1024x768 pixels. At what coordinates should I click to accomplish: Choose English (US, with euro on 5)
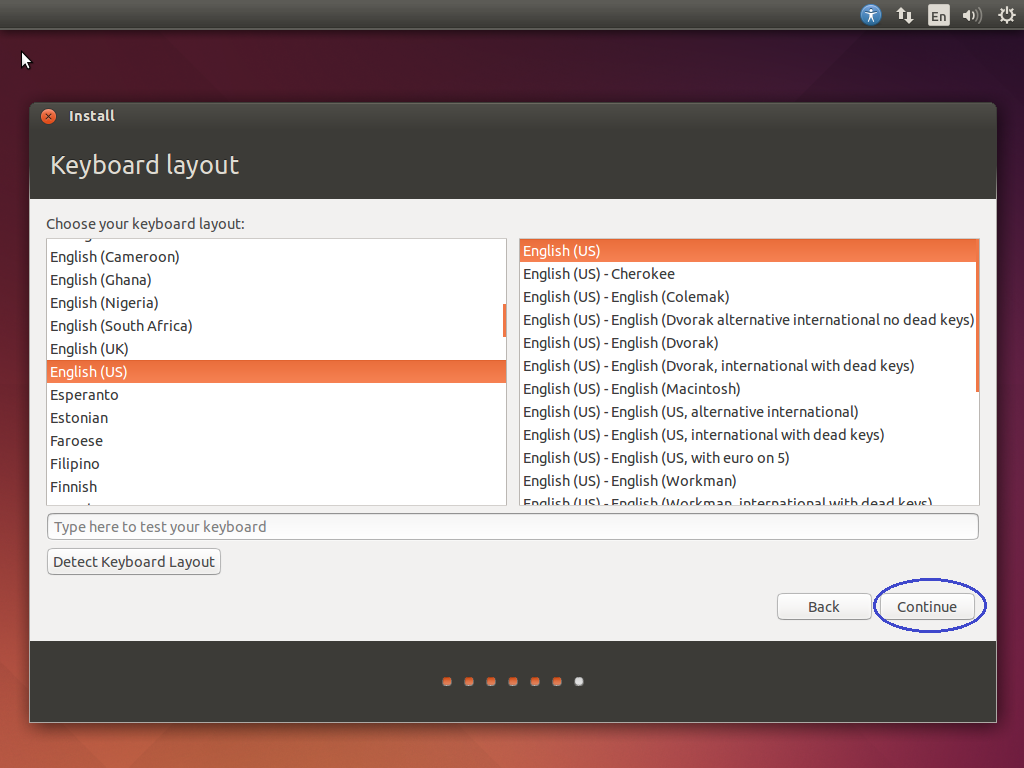(748, 458)
